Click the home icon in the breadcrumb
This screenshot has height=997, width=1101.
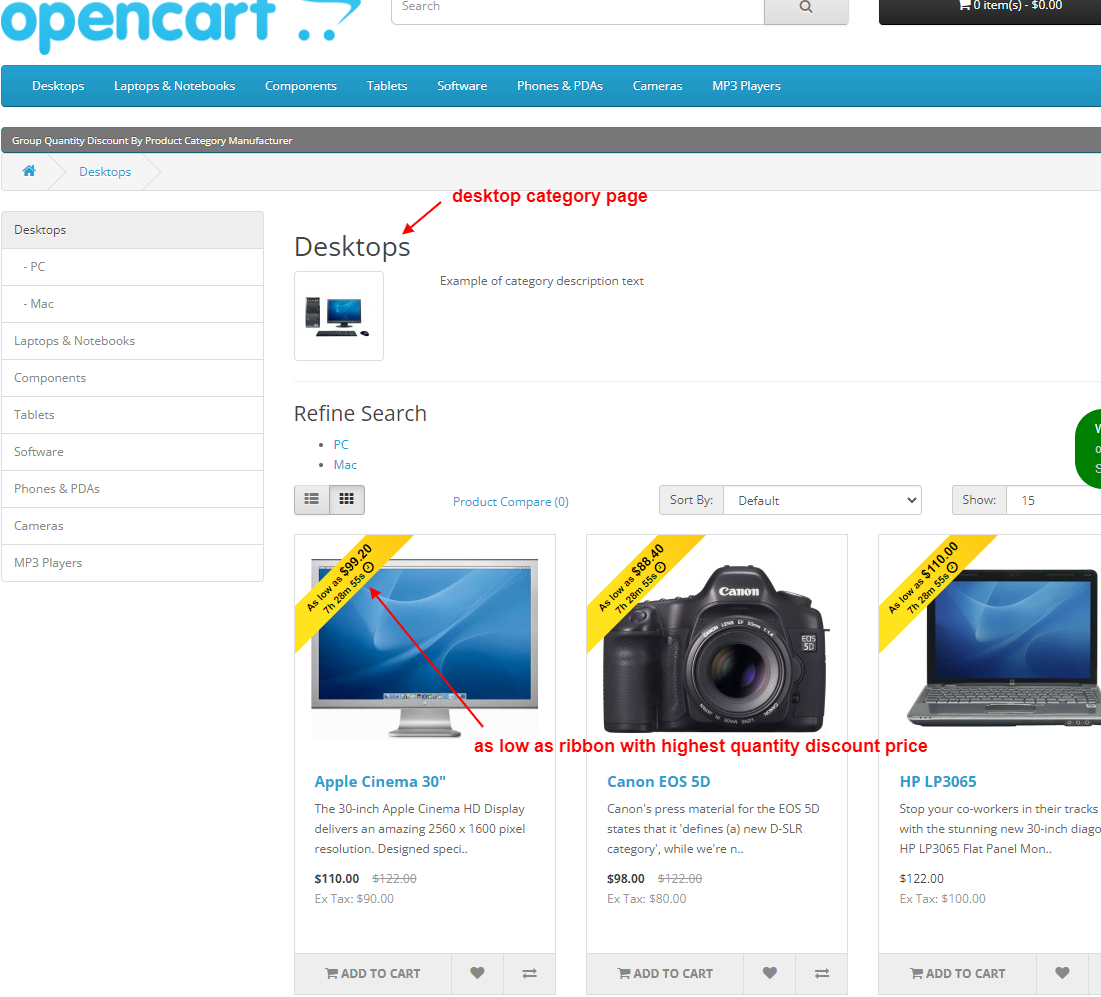(28, 171)
